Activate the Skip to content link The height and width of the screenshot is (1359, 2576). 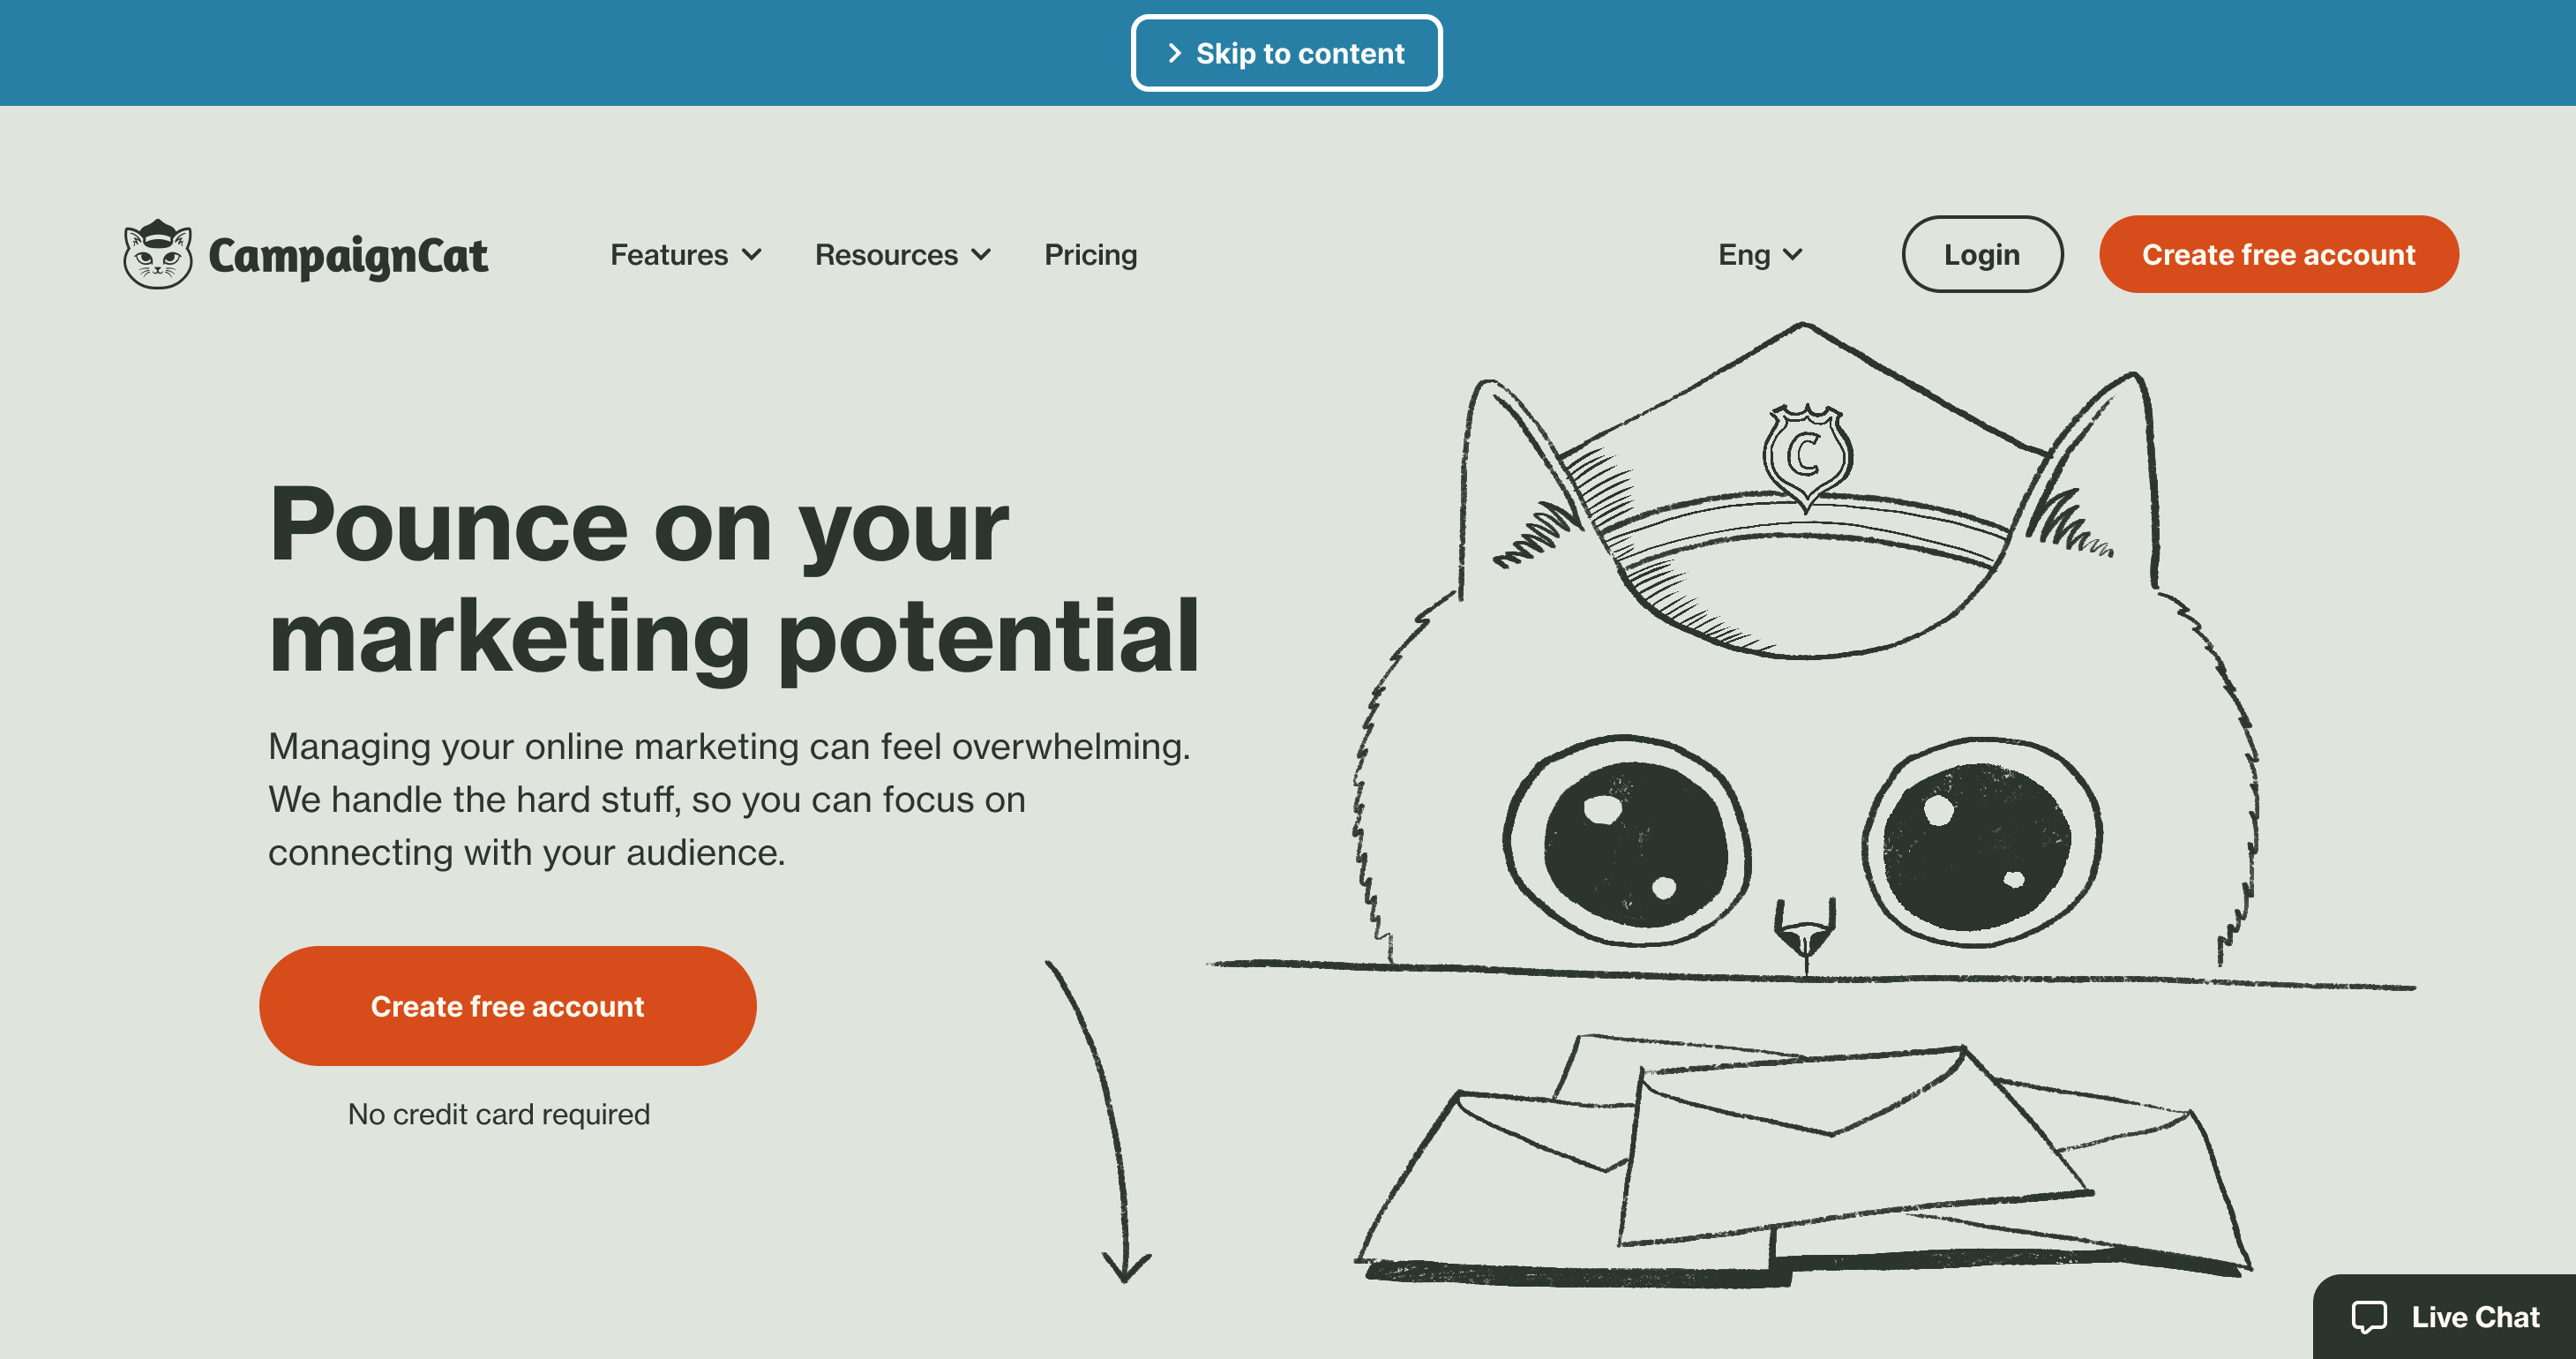(1286, 53)
